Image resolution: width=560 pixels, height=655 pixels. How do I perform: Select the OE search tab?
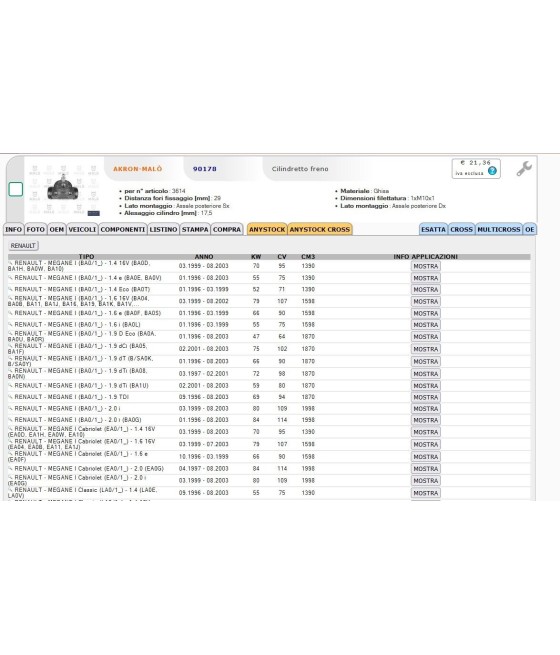pyautogui.click(x=530, y=229)
